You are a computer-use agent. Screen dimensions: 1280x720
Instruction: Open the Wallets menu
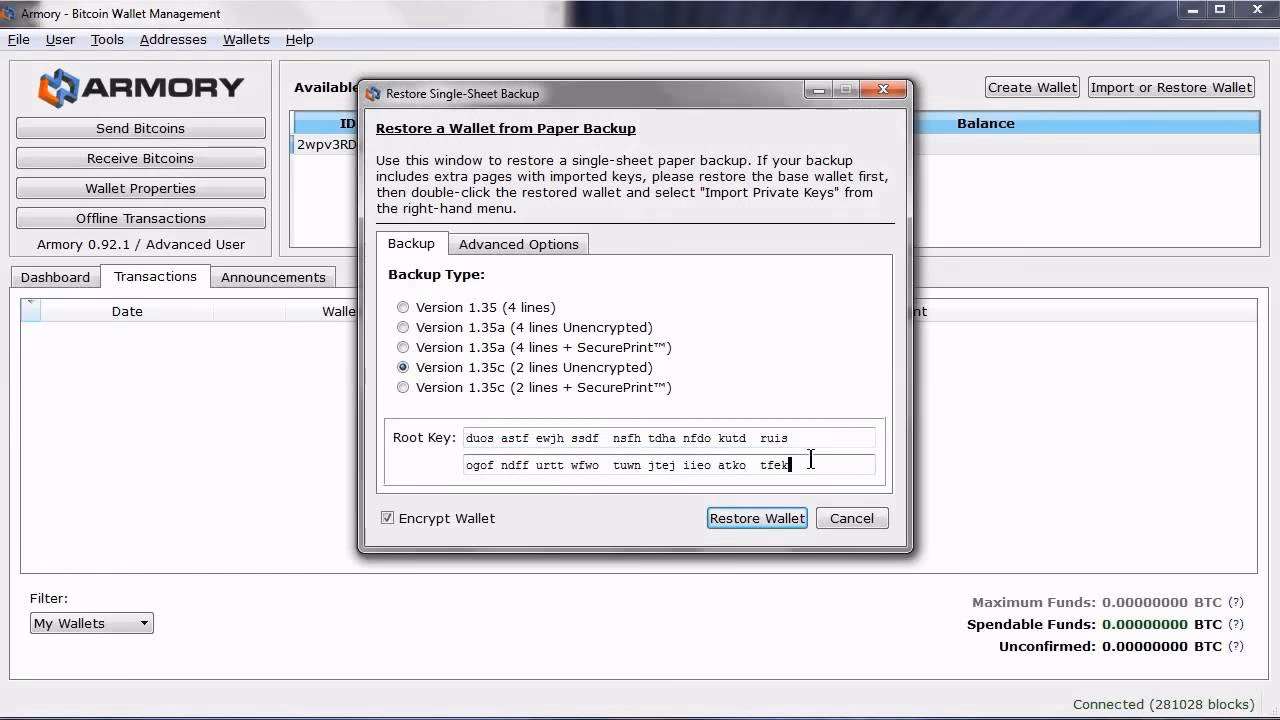(246, 40)
